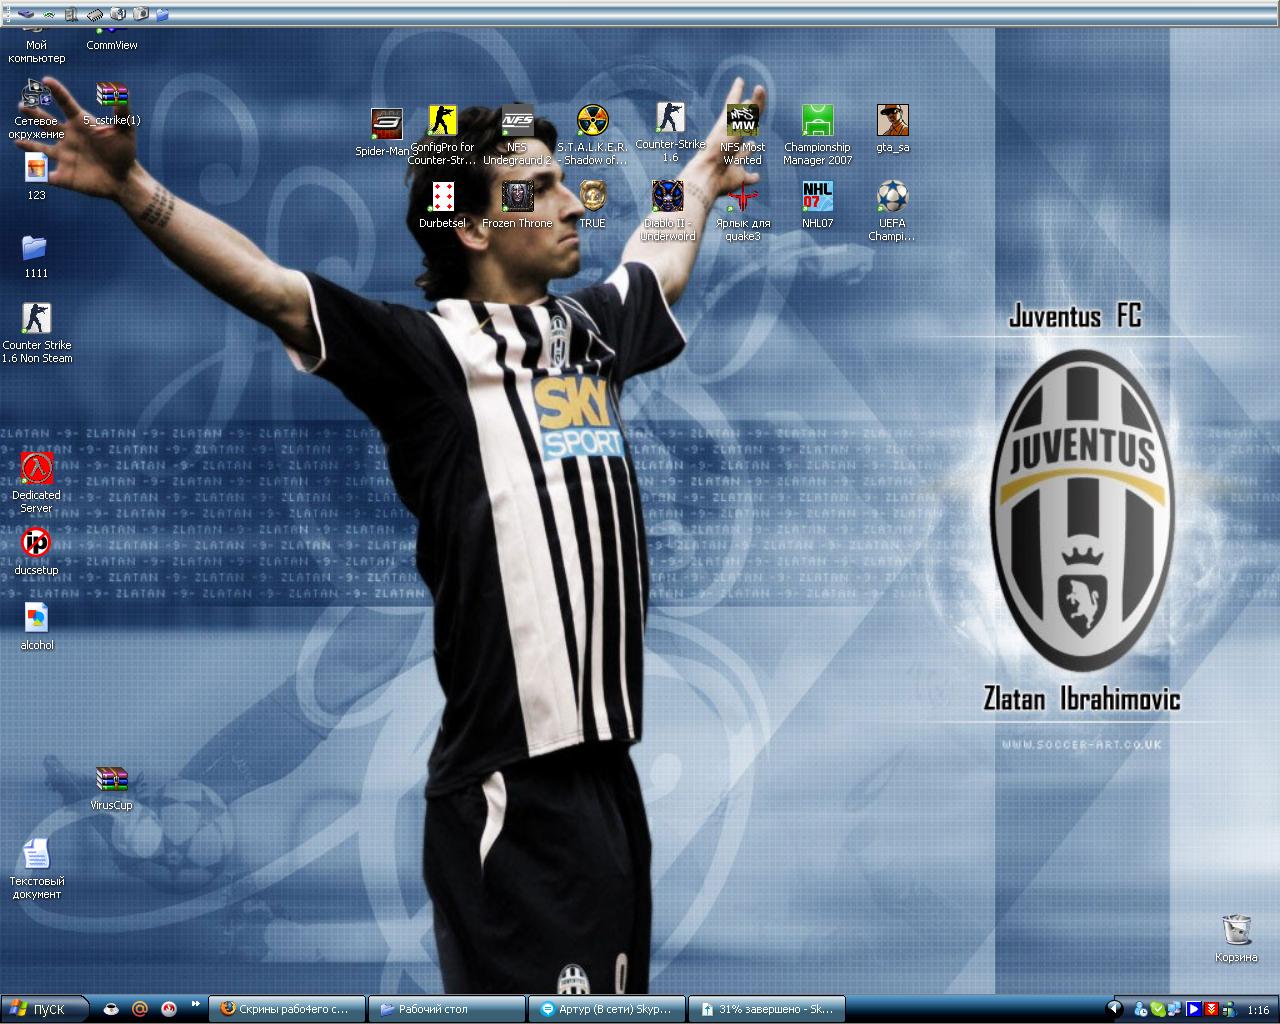Select the NFS Most Wanted shortcut
Viewport: 1280px width, 1024px height.
pyautogui.click(x=742, y=135)
